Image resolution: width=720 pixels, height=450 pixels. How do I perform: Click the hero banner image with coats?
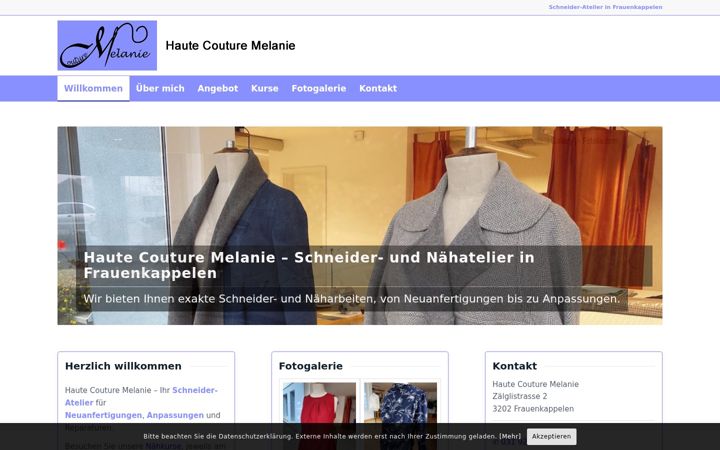tap(360, 225)
